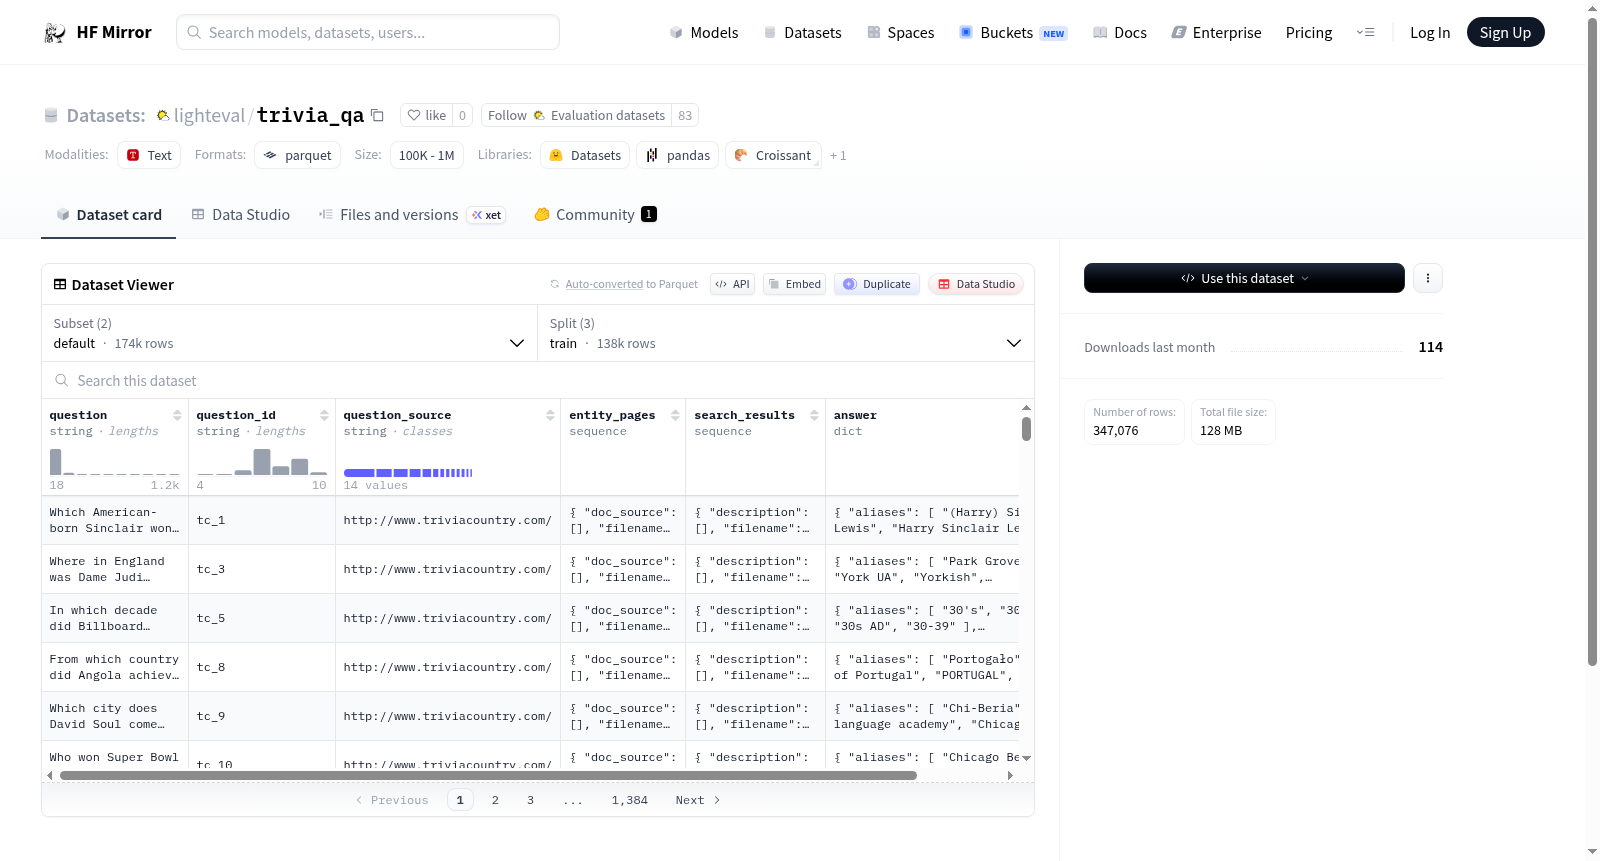
Task: Open the Use this dataset dropdown
Action: (1244, 278)
